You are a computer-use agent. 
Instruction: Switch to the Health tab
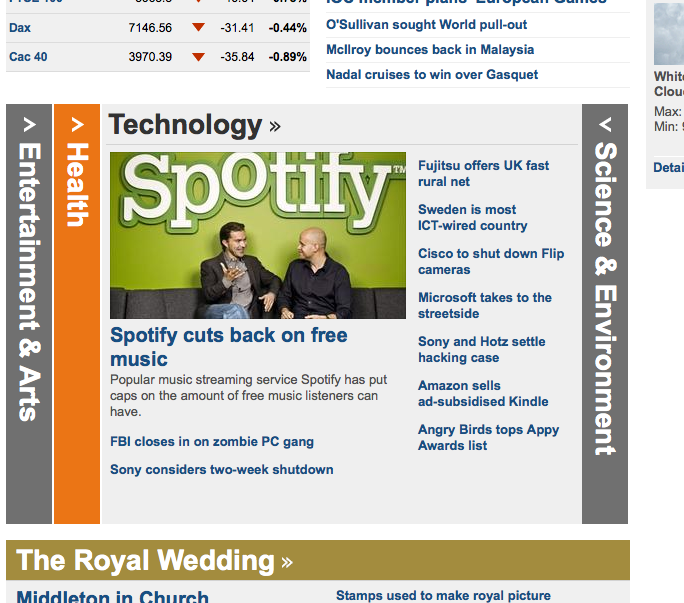click(77, 313)
